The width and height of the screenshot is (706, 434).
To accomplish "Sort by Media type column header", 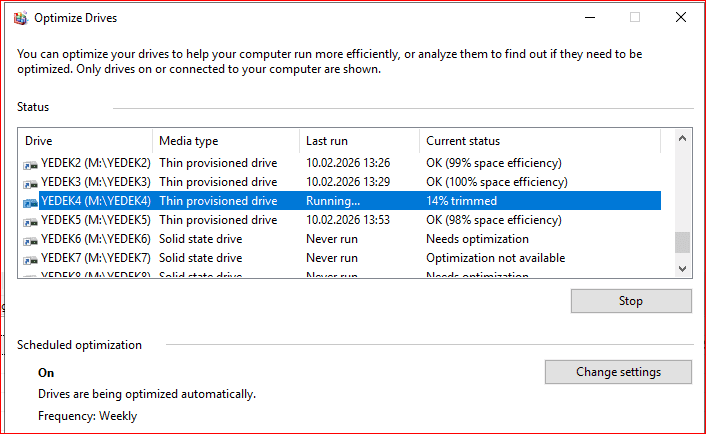I will 225,141.
